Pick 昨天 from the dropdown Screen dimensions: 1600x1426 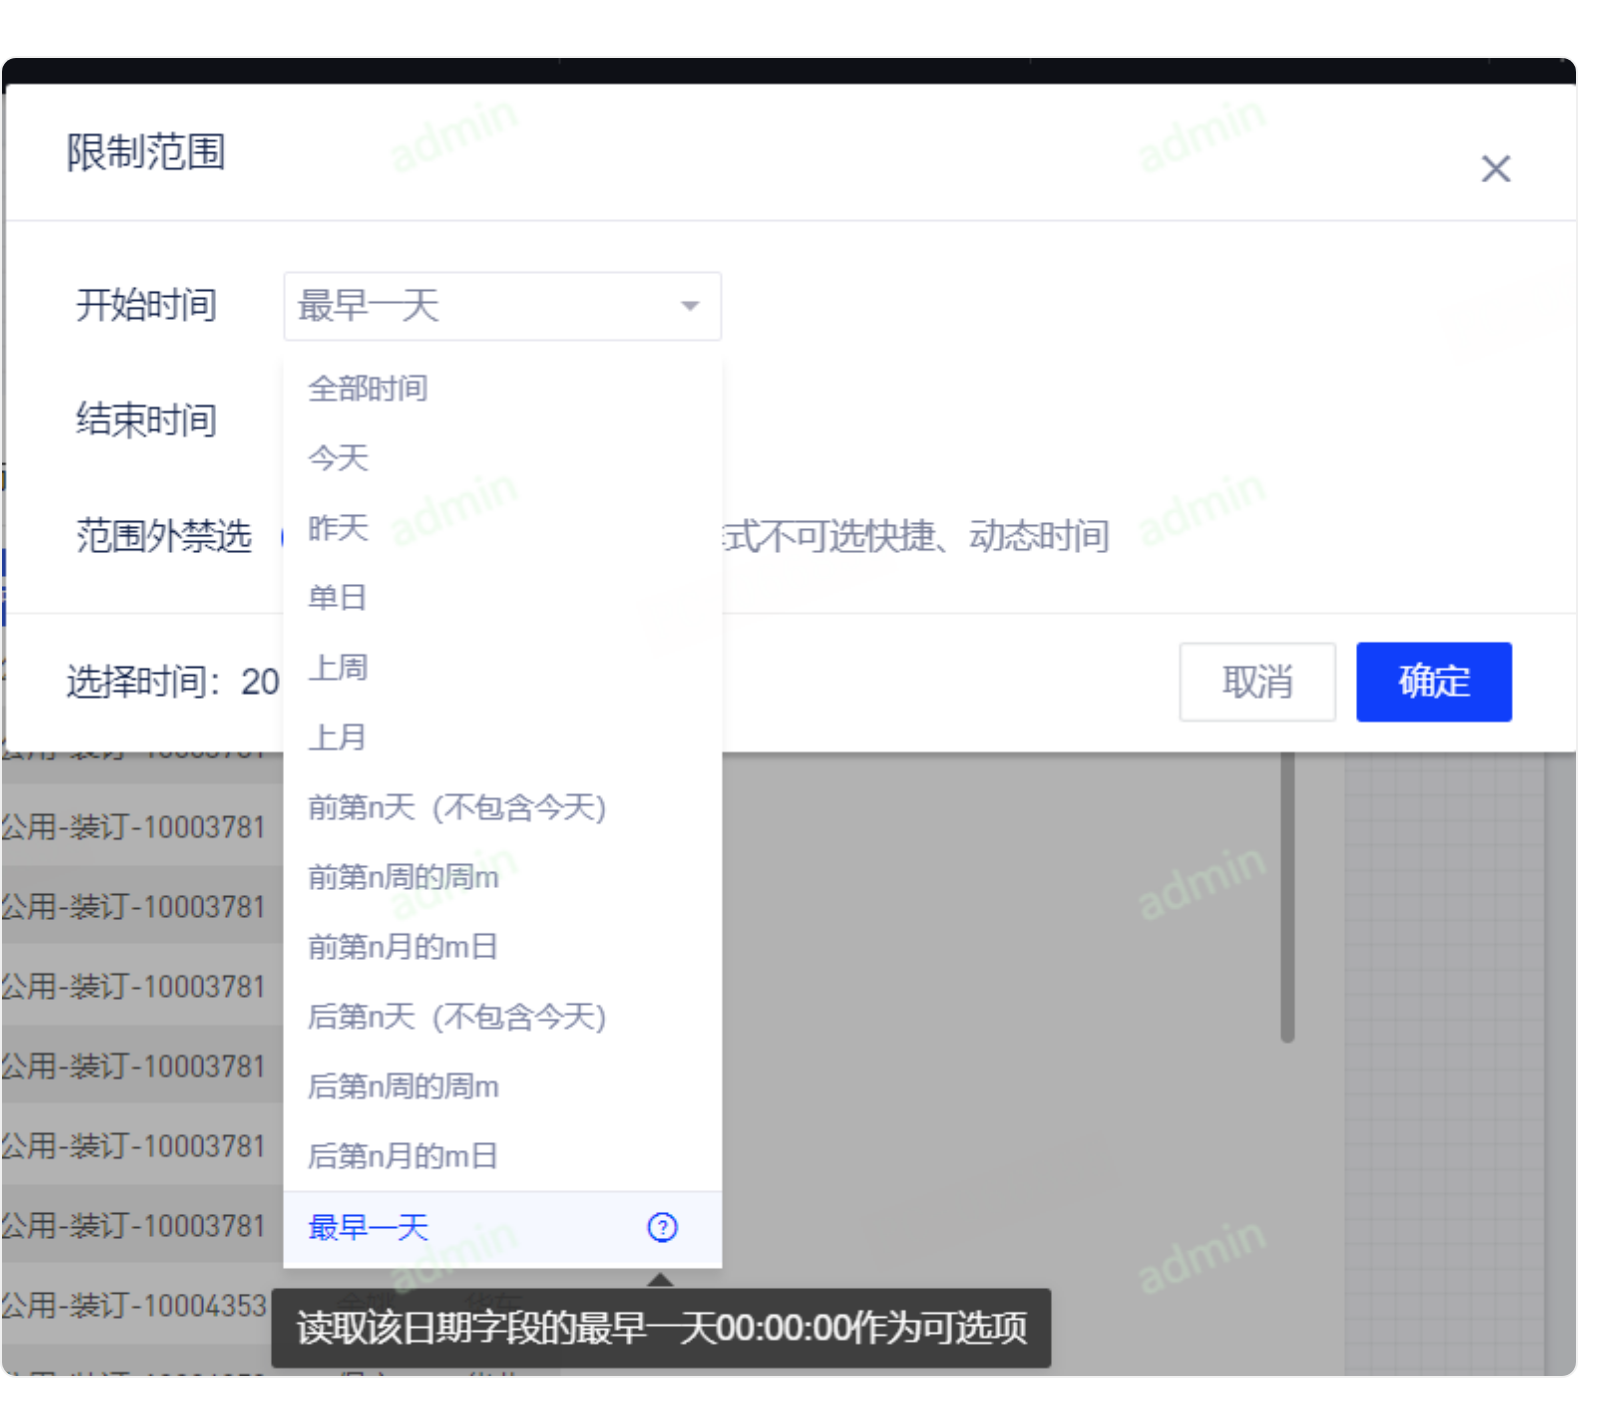[x=338, y=528]
